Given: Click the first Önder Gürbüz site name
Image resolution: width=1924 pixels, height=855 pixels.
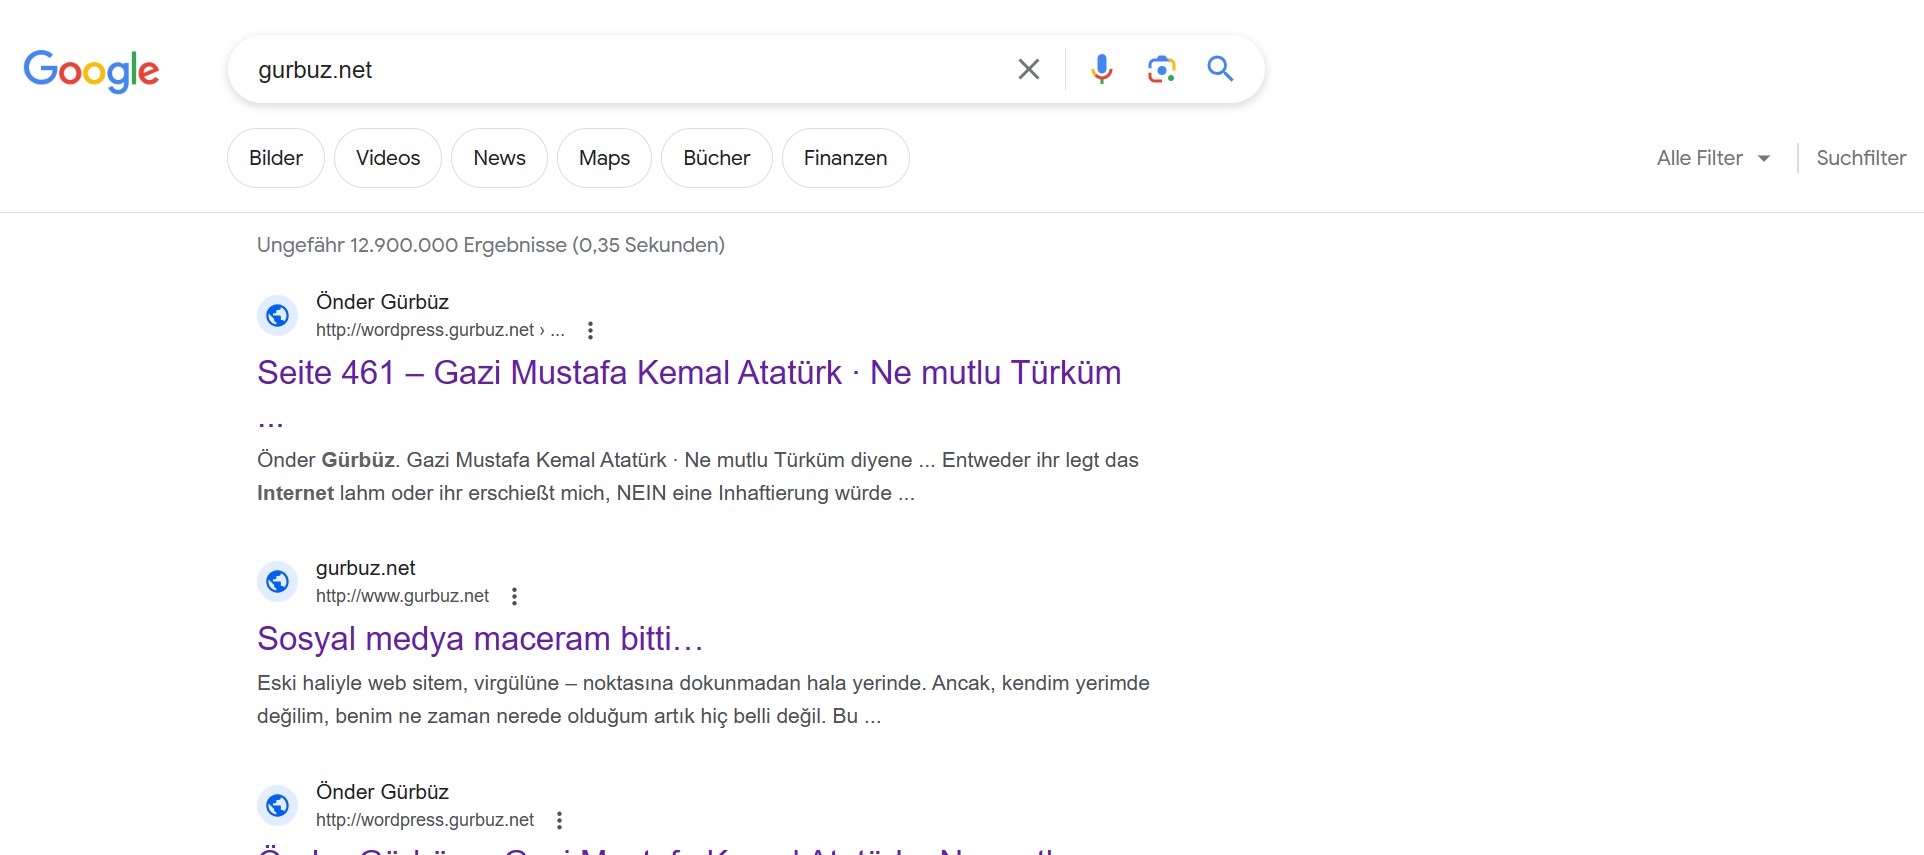Looking at the screenshot, I should (x=382, y=302).
